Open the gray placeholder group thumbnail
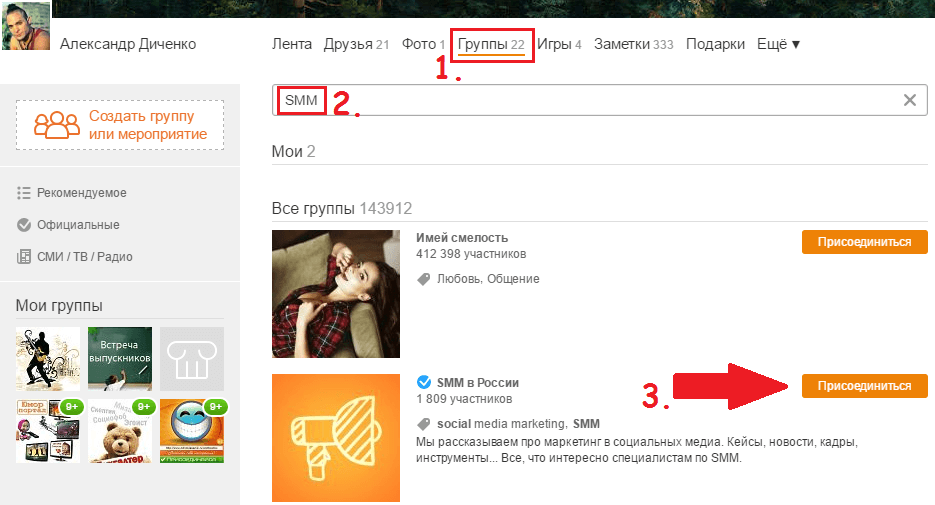 coord(192,359)
